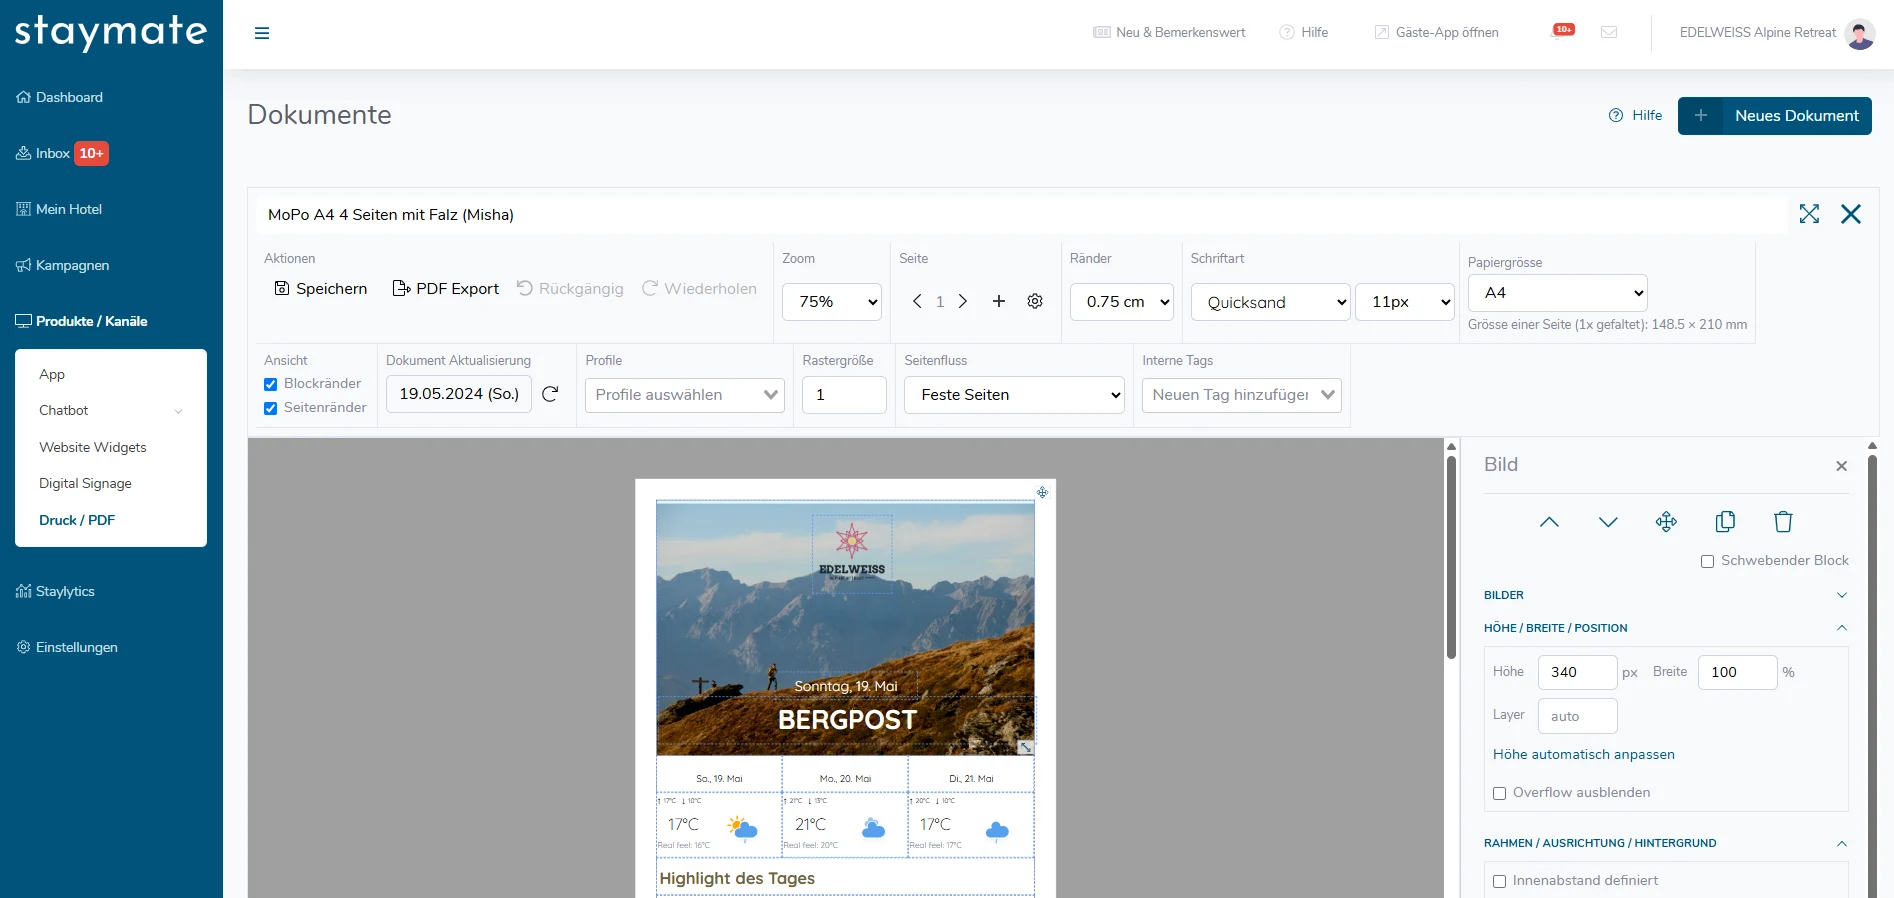Click Höhe automatisch anpassen link
This screenshot has height=898, width=1894.
click(x=1584, y=755)
